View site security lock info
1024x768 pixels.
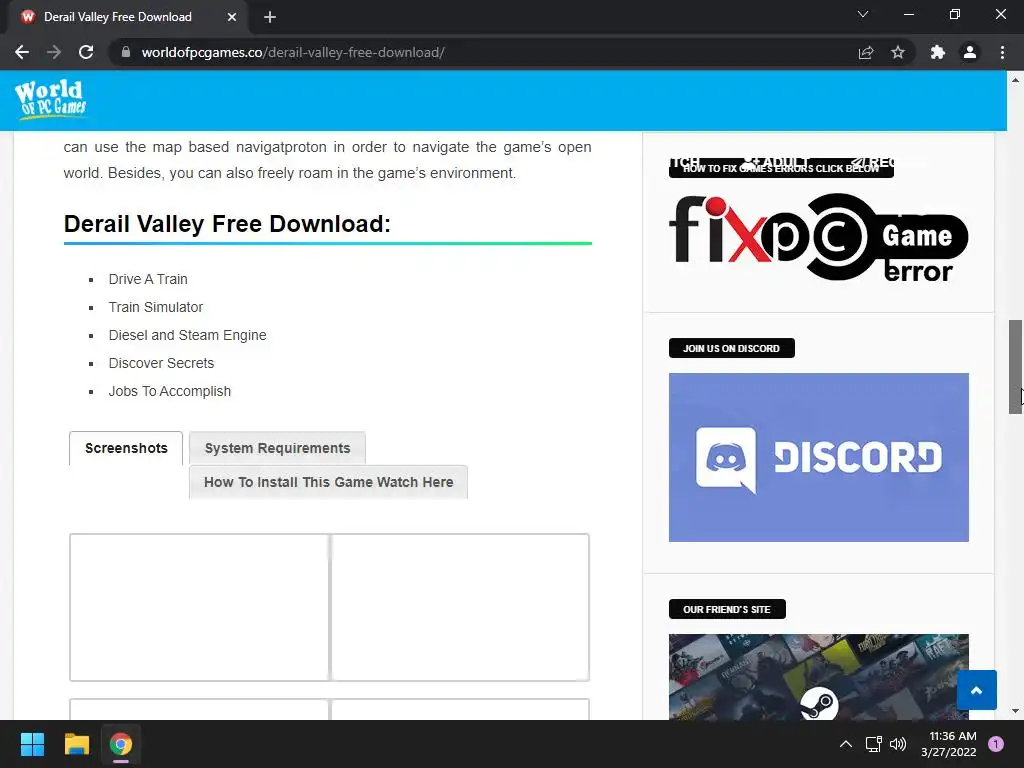click(126, 52)
